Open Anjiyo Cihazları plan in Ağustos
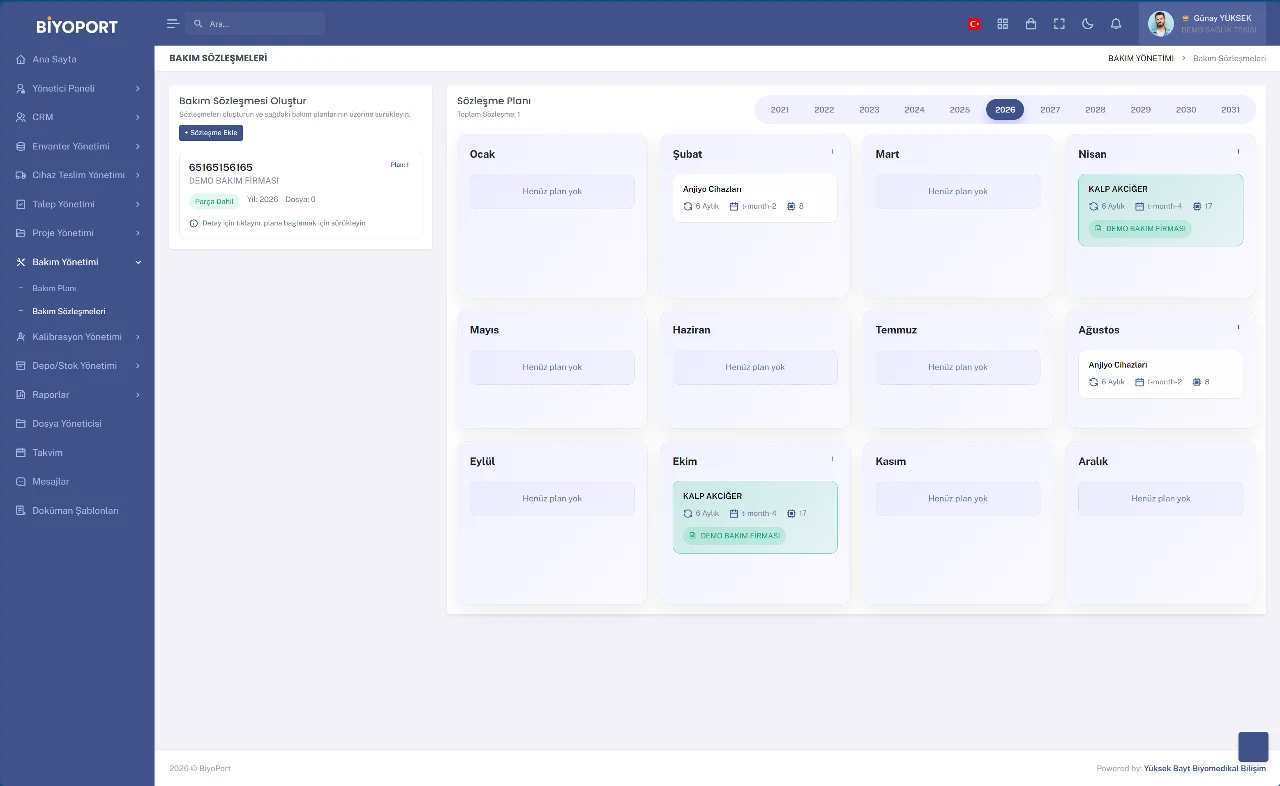This screenshot has width=1280, height=786. [x=1161, y=374]
